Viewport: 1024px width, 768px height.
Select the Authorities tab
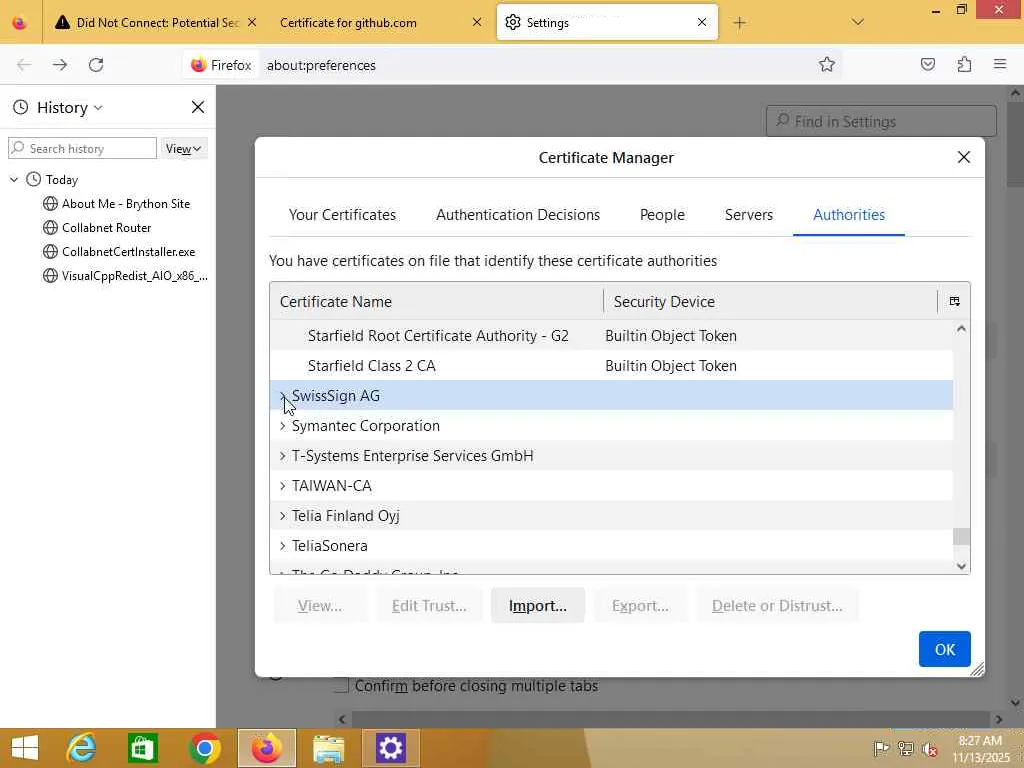pos(849,215)
